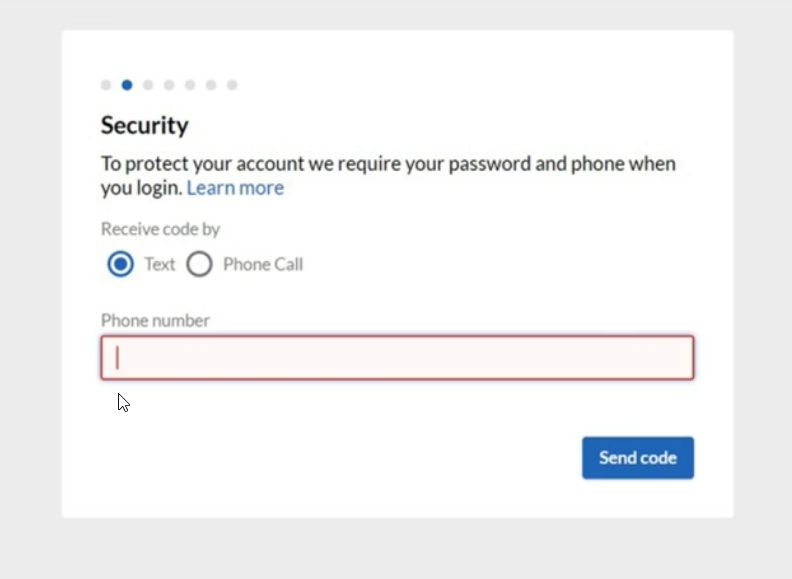Click the 'Receive code by' label

[x=160, y=229]
